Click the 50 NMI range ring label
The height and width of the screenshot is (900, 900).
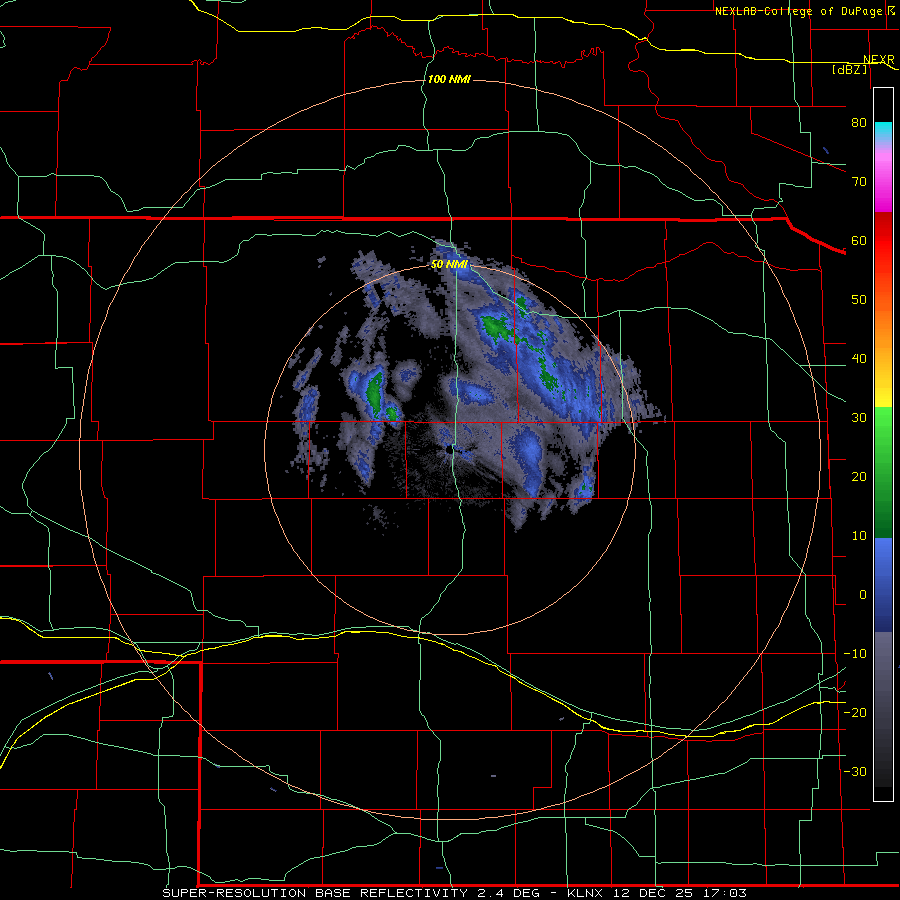pyautogui.click(x=449, y=264)
